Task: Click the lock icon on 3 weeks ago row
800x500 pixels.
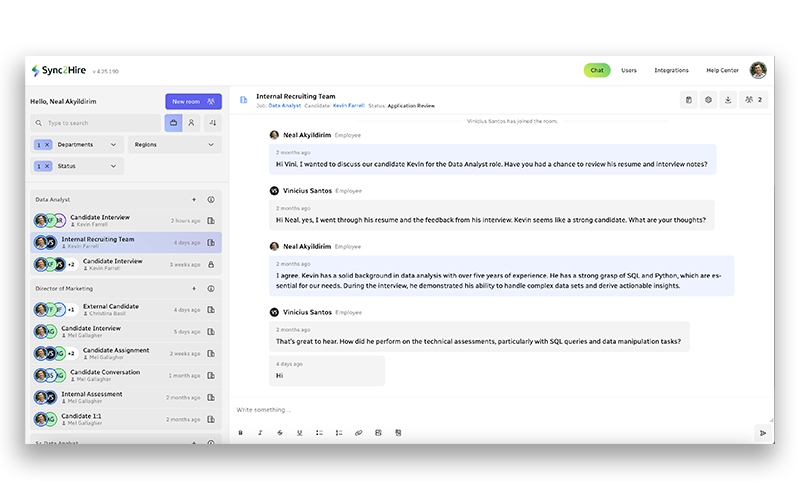Action: tap(211, 265)
